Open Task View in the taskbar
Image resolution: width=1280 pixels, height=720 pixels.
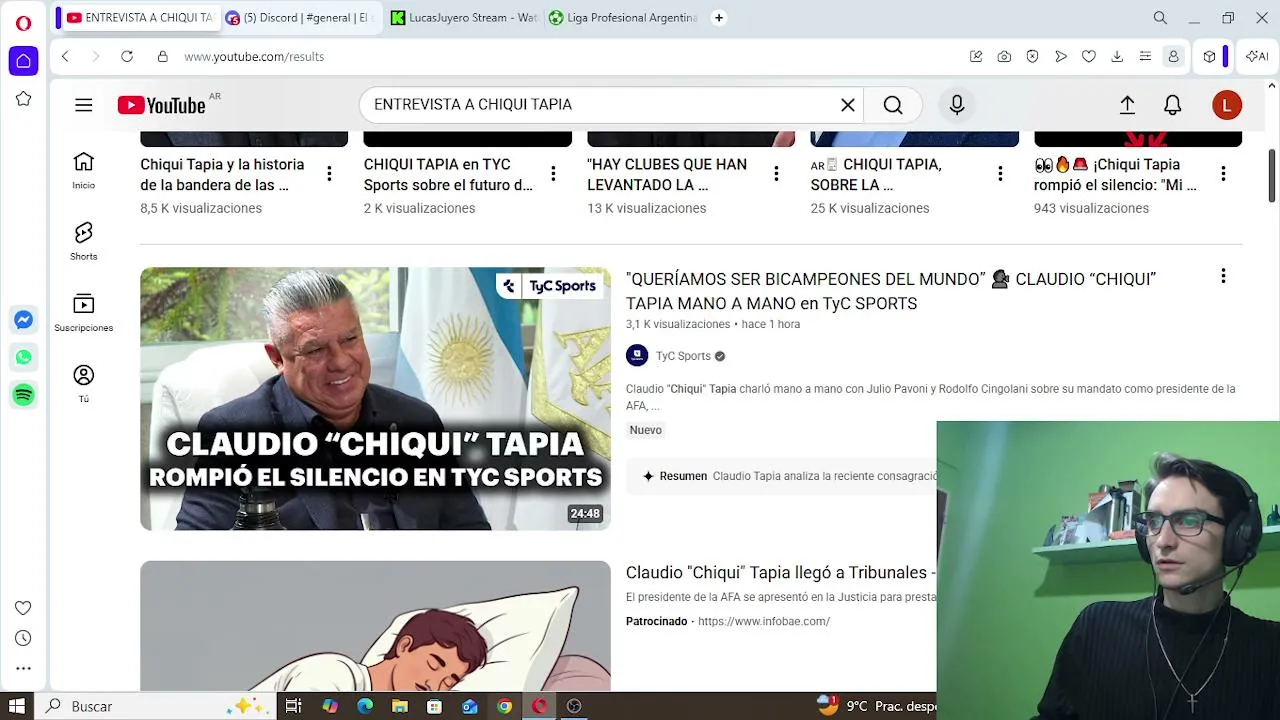(293, 706)
